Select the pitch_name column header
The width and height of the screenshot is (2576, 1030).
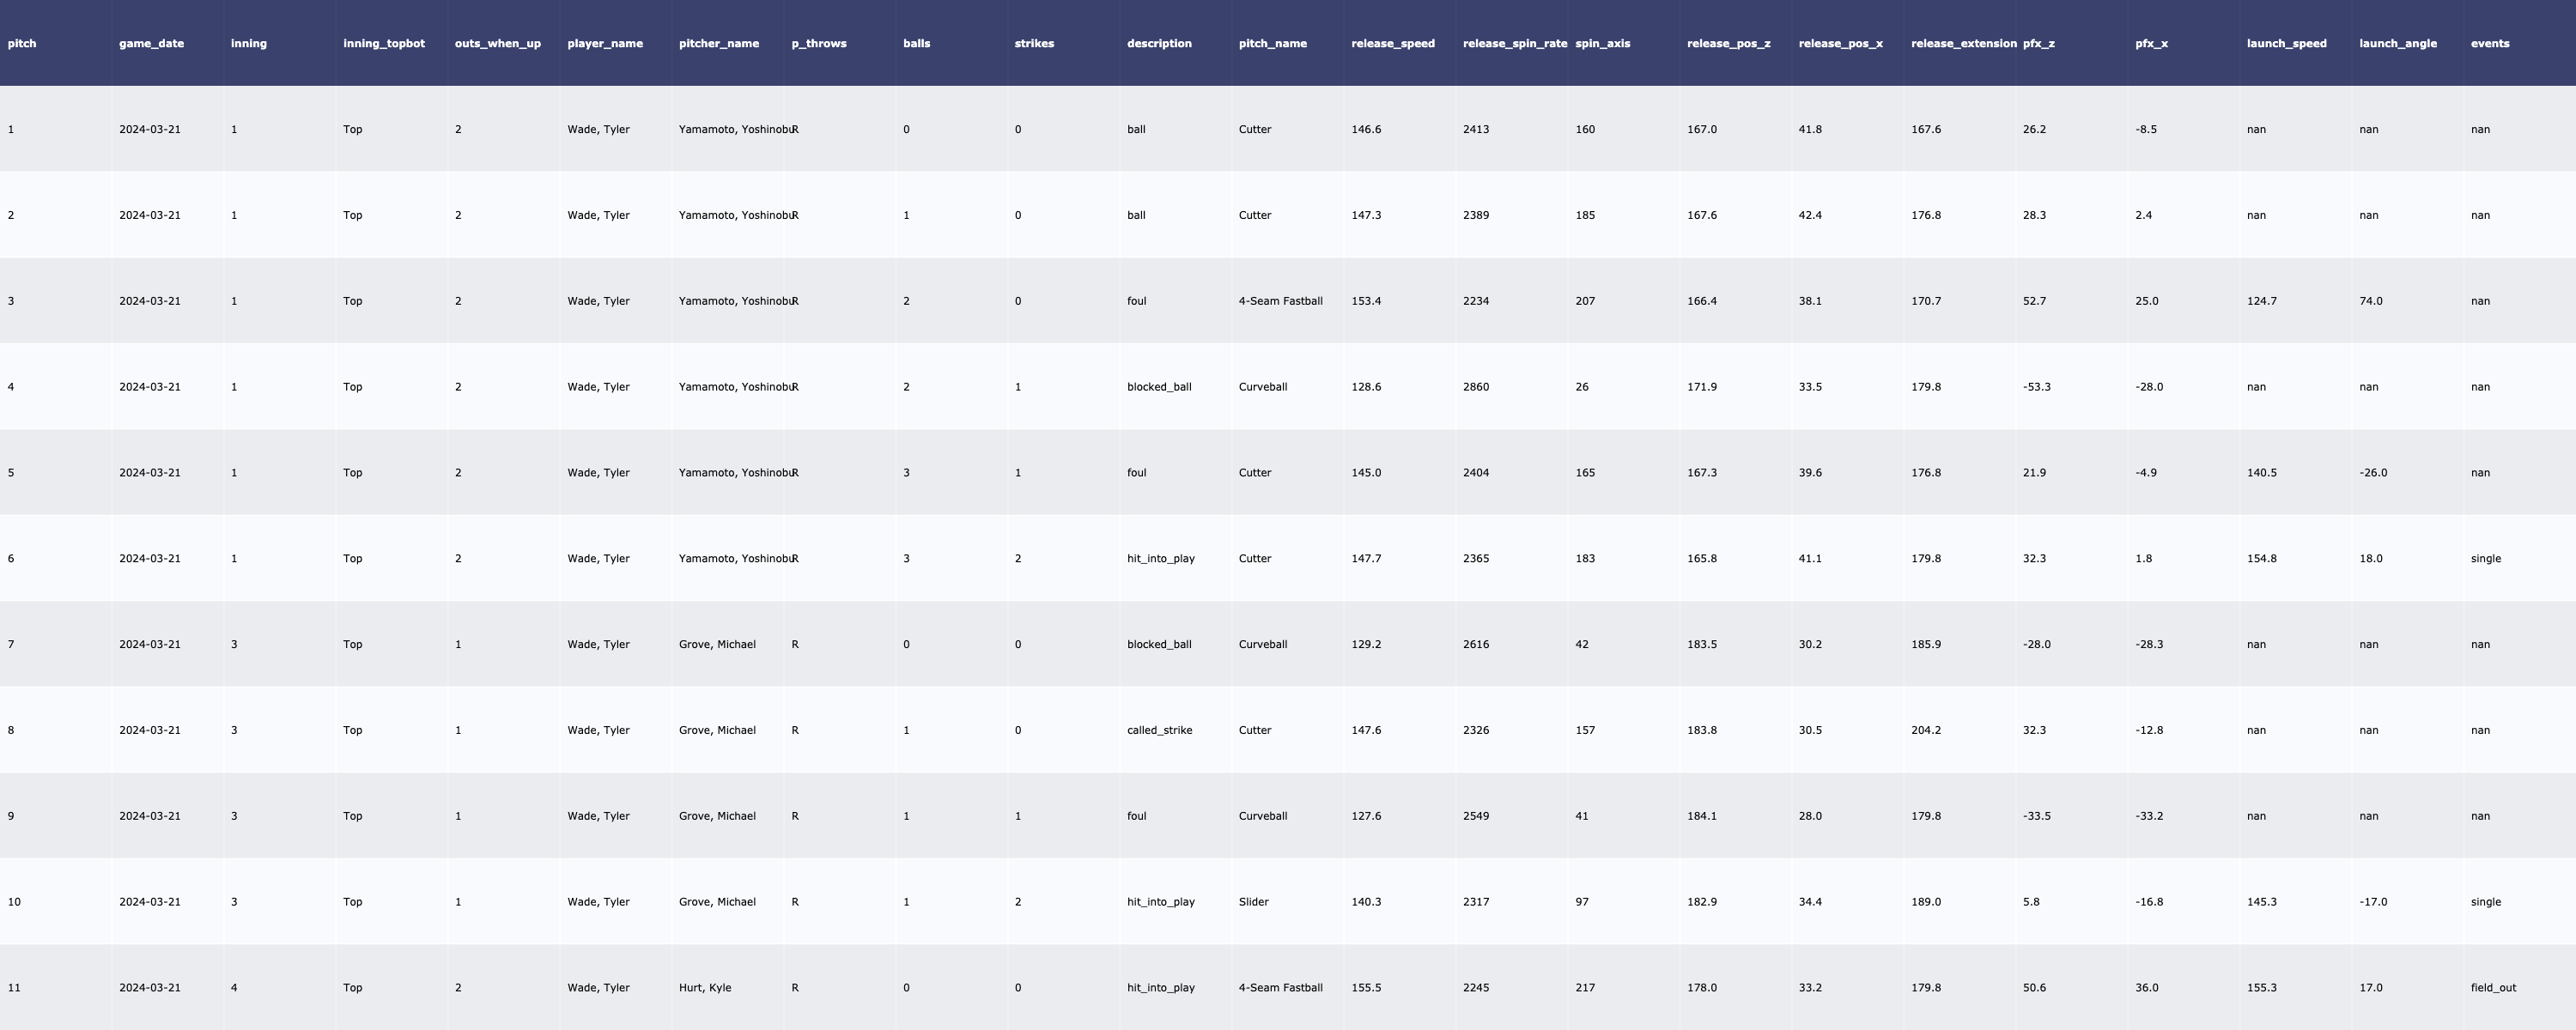tap(1272, 44)
